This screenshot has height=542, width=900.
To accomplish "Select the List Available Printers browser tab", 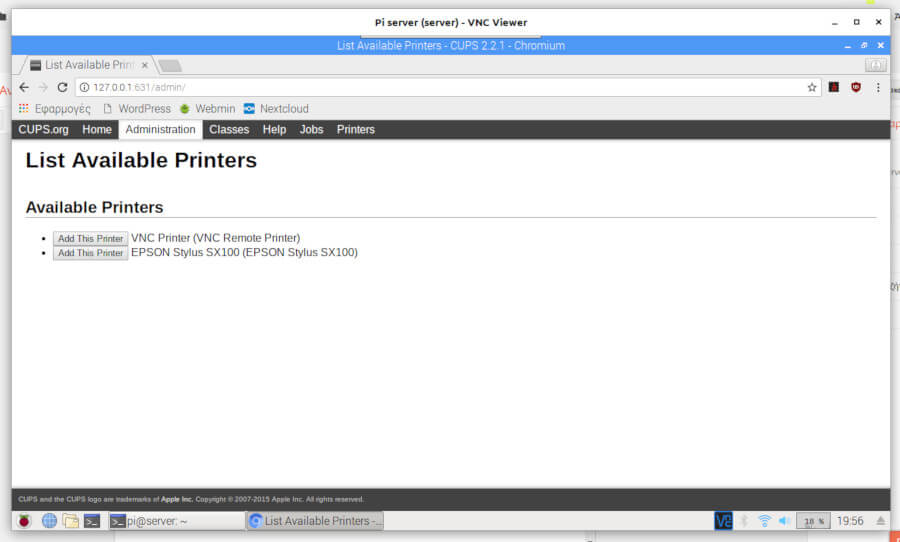I will pyautogui.click(x=88, y=65).
